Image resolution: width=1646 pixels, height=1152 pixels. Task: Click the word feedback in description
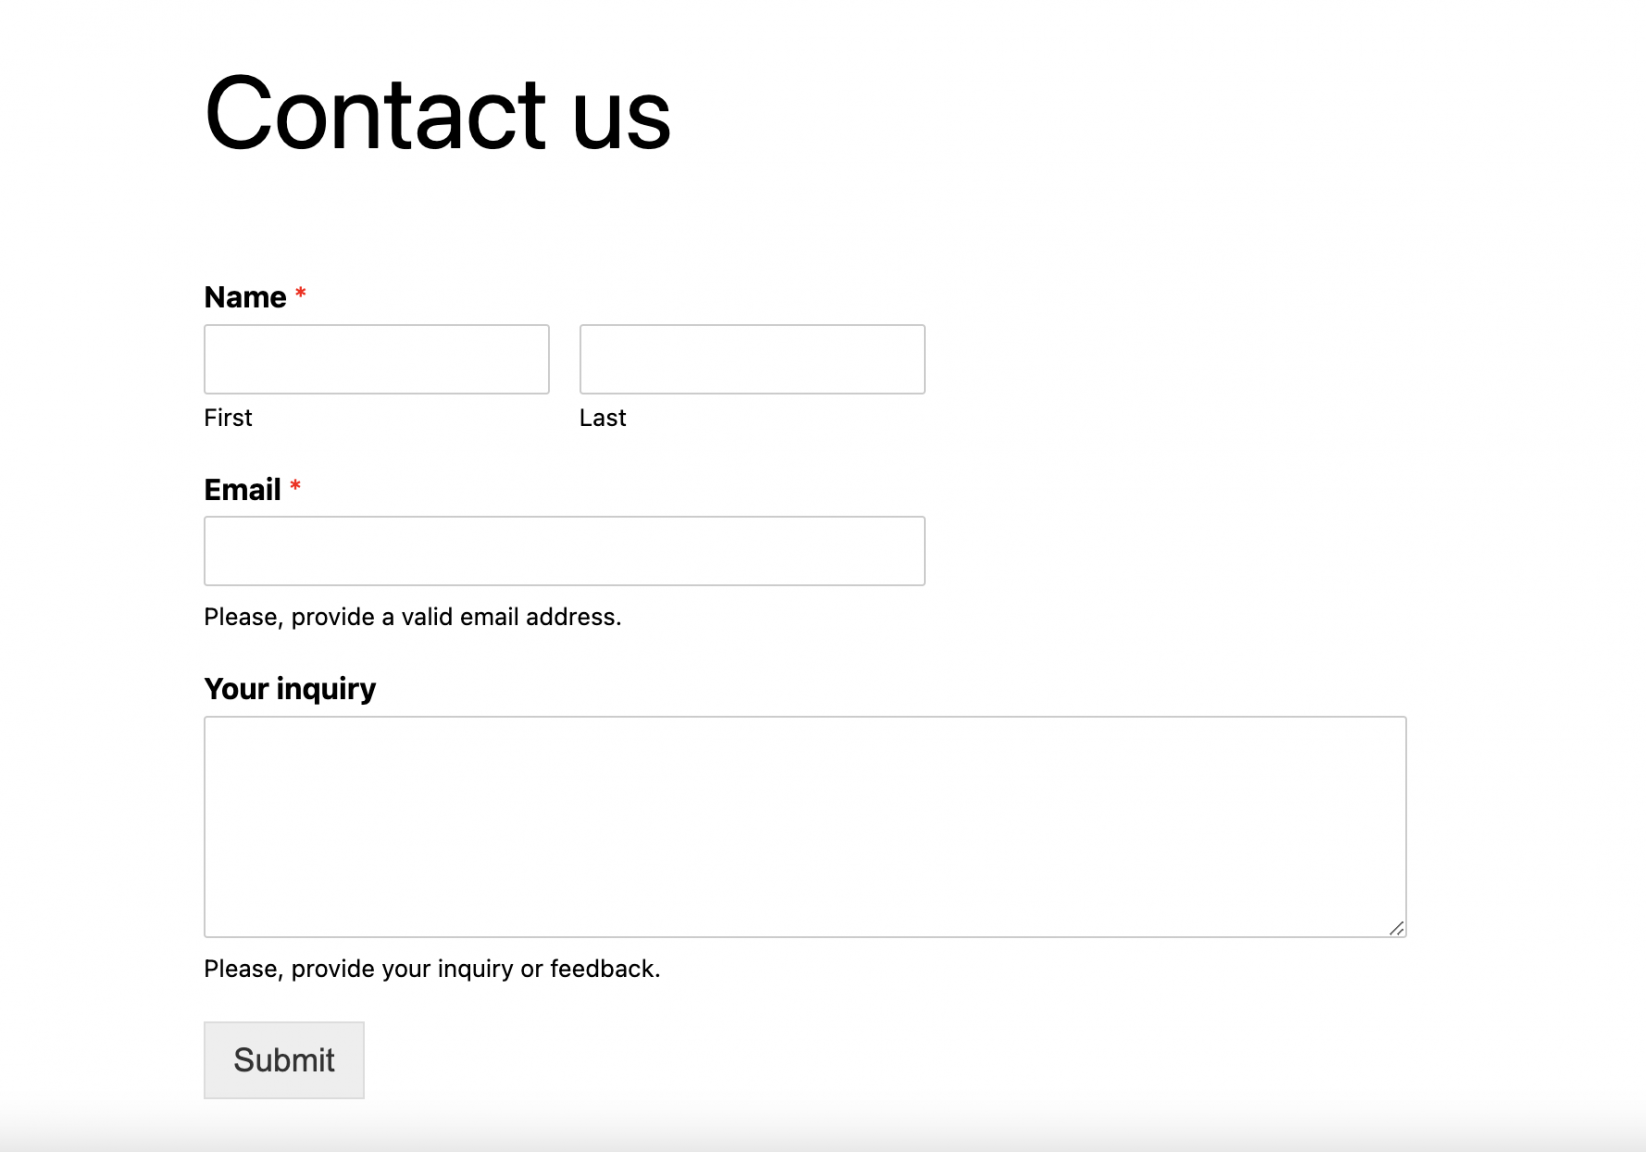pos(603,969)
